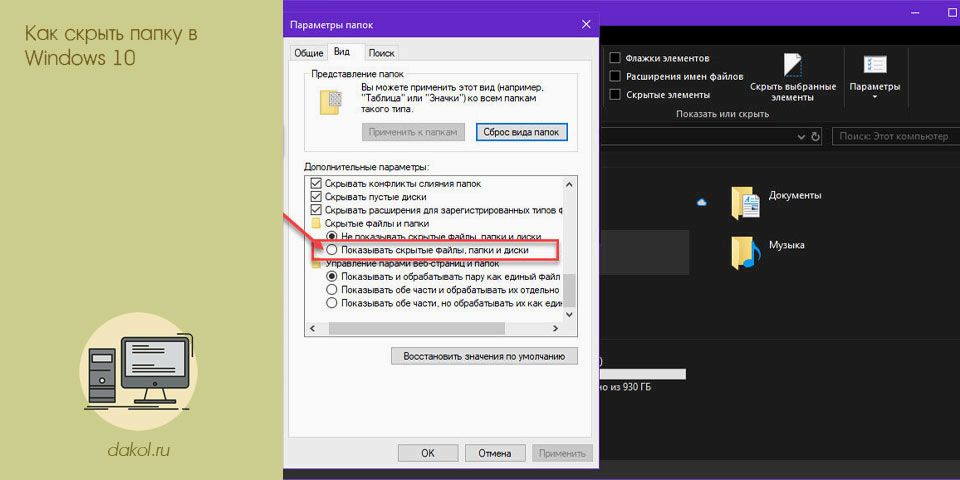Click the refresh icon in Explorer address bar
Image resolution: width=960 pixels, height=480 pixels.
click(x=815, y=136)
